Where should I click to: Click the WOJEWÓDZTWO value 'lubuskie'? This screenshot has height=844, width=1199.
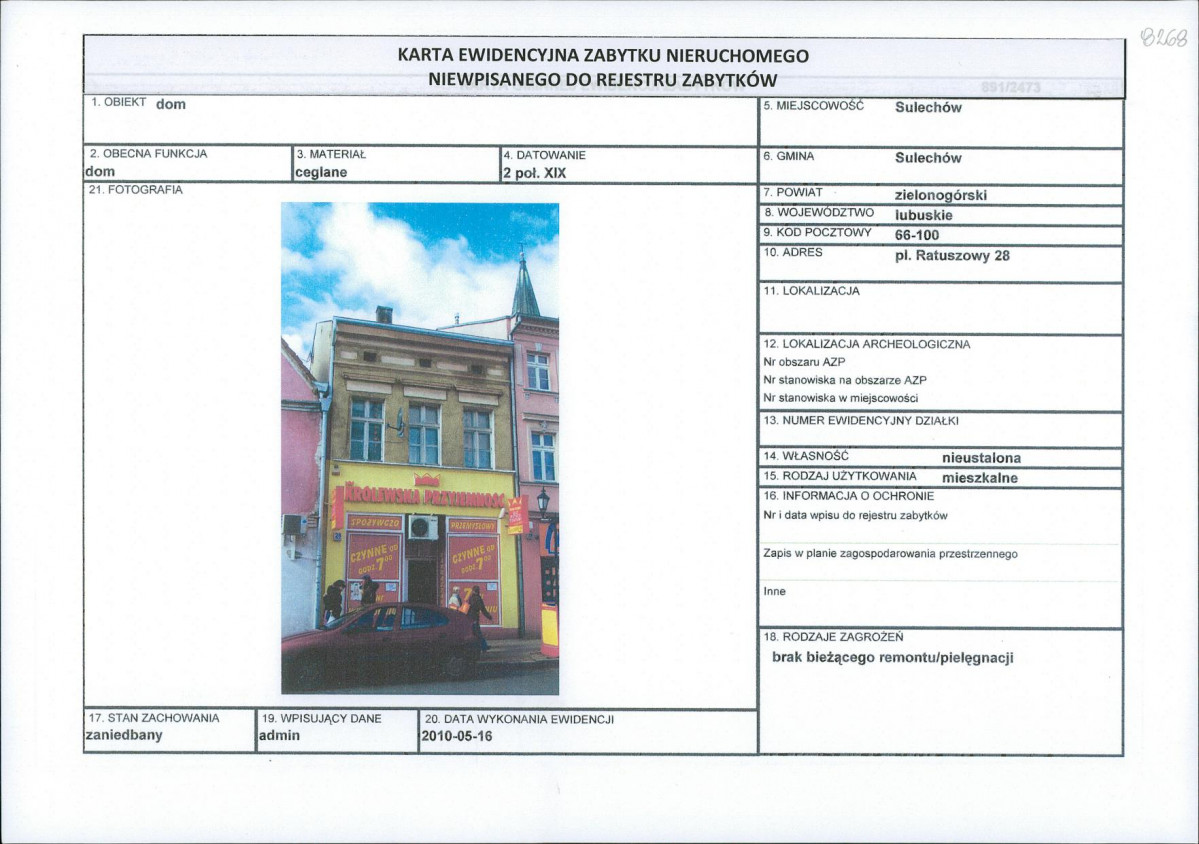923,215
